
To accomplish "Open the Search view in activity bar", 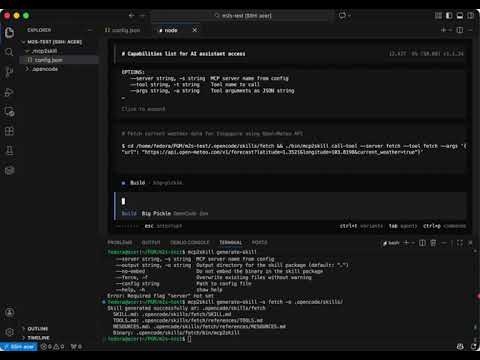I will pos(9,52).
